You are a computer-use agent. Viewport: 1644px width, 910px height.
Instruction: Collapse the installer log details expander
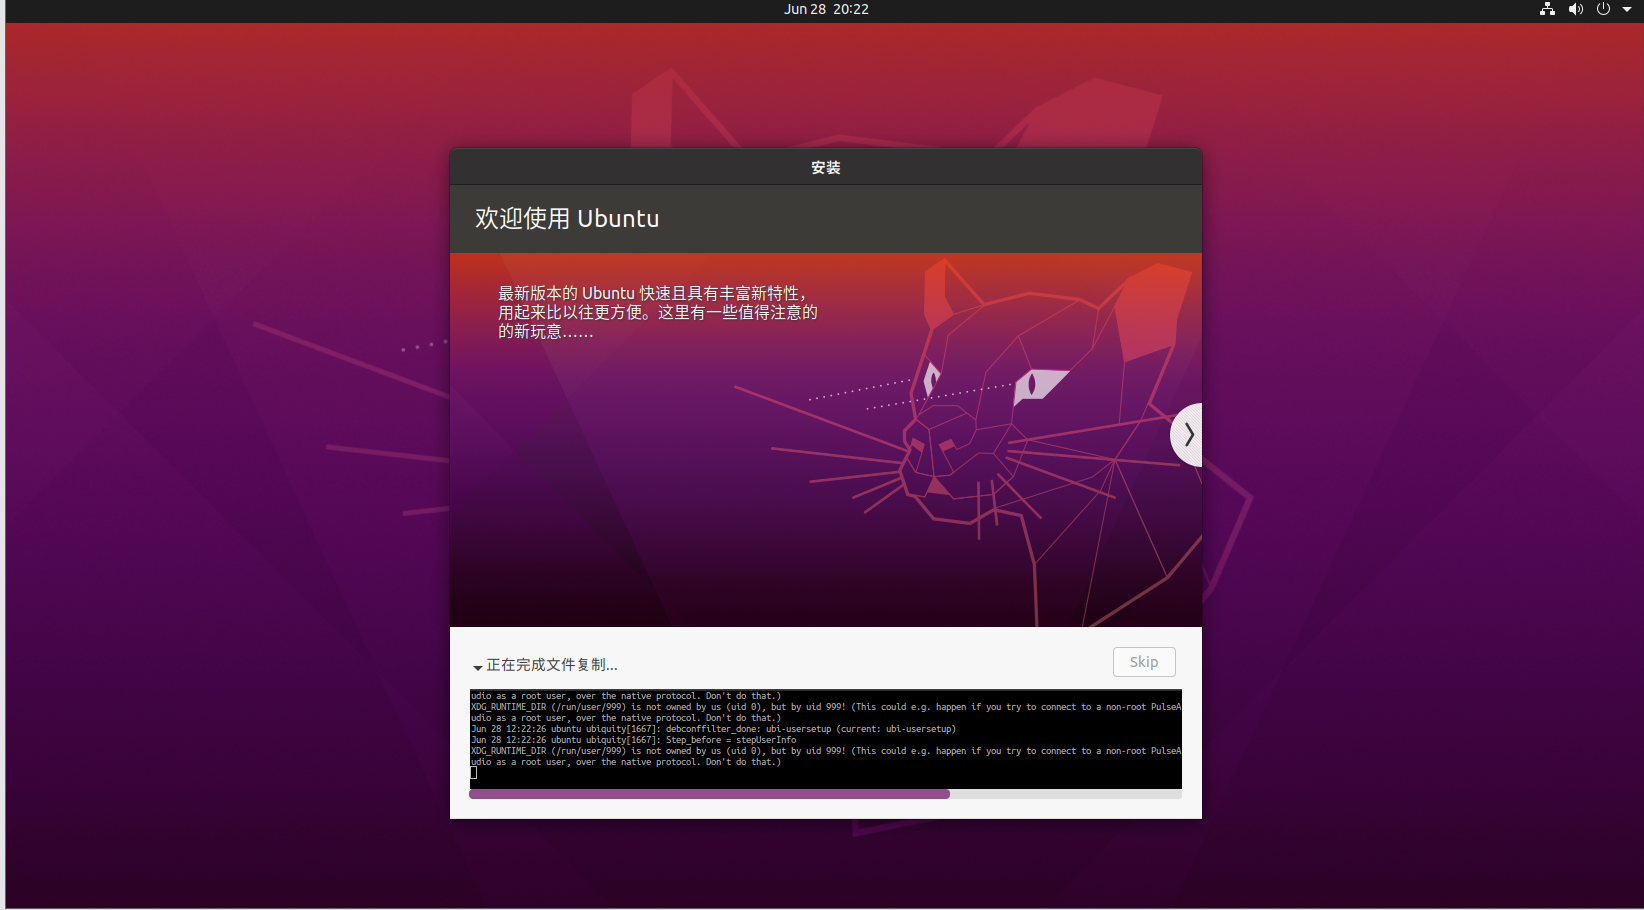478,667
